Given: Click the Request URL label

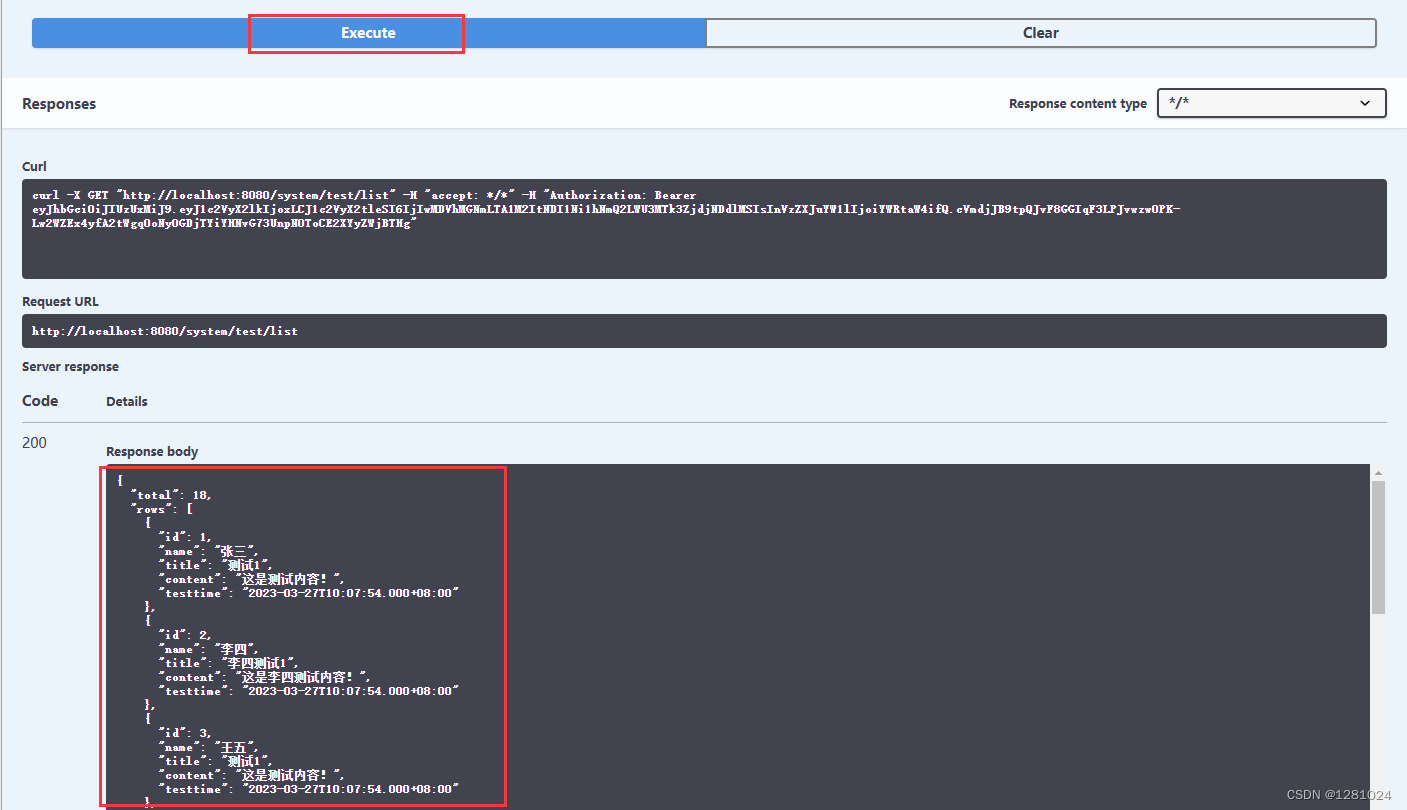Looking at the screenshot, I should (x=60, y=302).
